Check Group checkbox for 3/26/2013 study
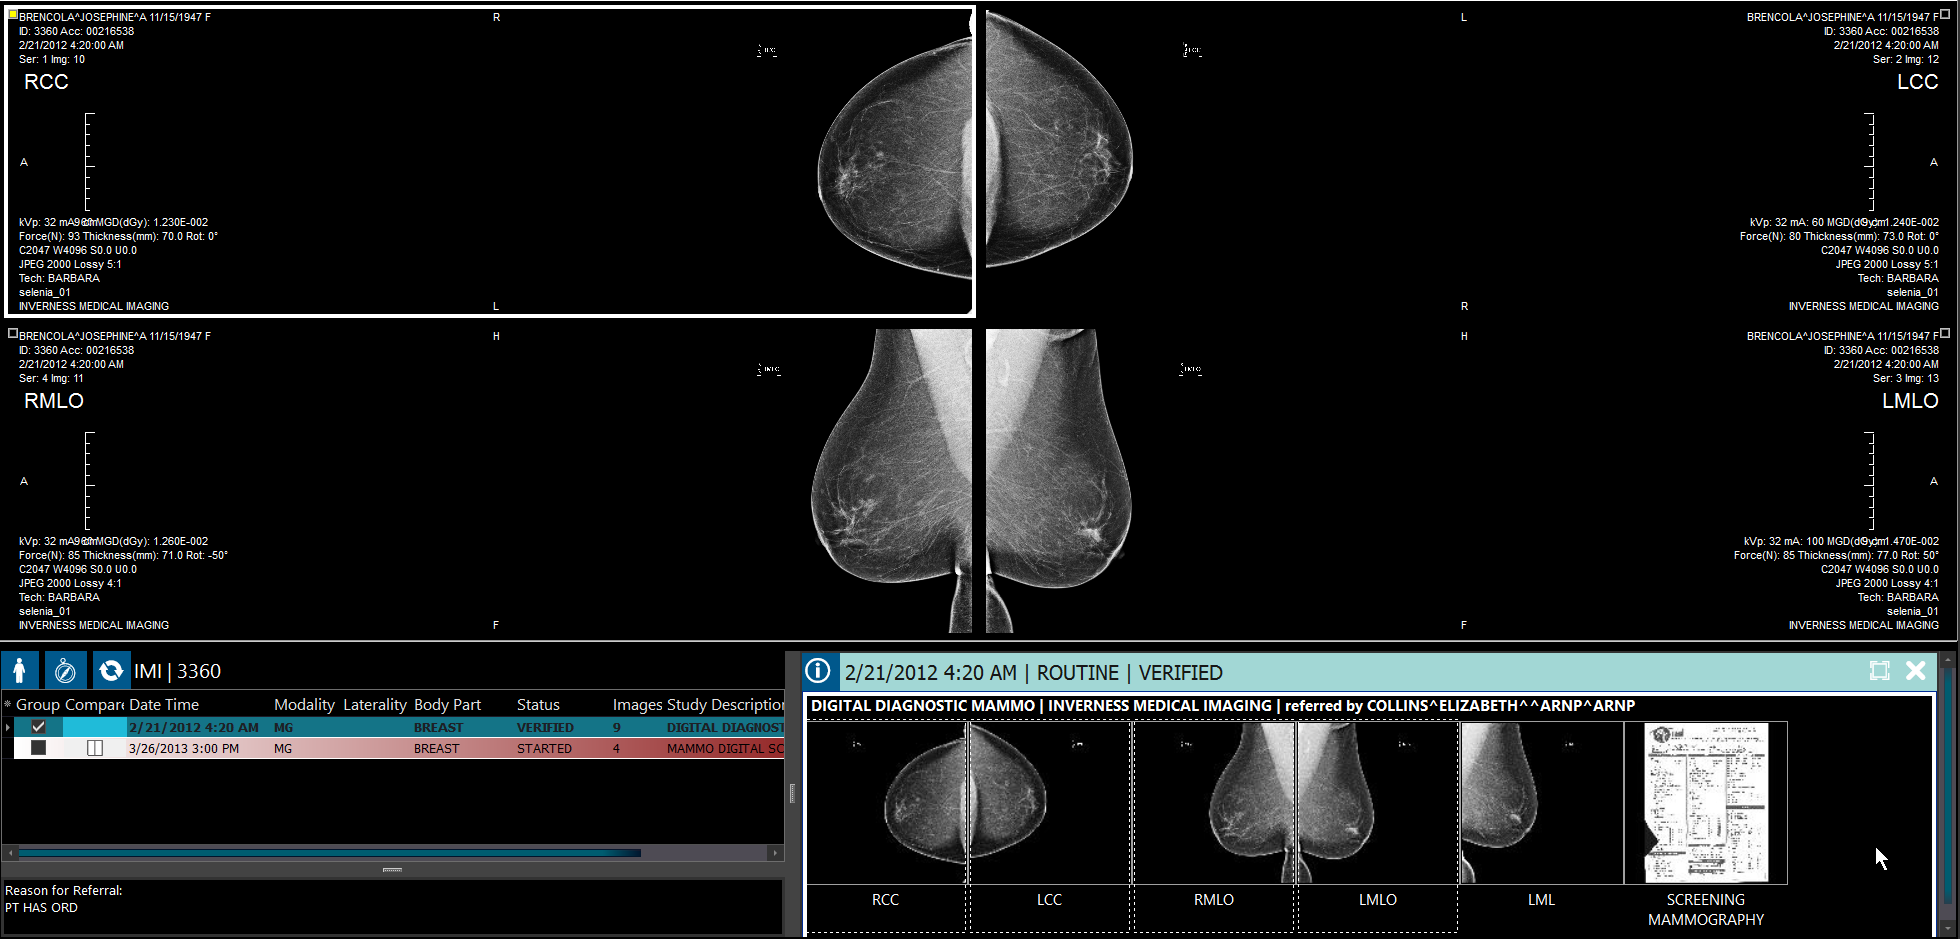Screen dimensions: 1960x939 point(38,748)
